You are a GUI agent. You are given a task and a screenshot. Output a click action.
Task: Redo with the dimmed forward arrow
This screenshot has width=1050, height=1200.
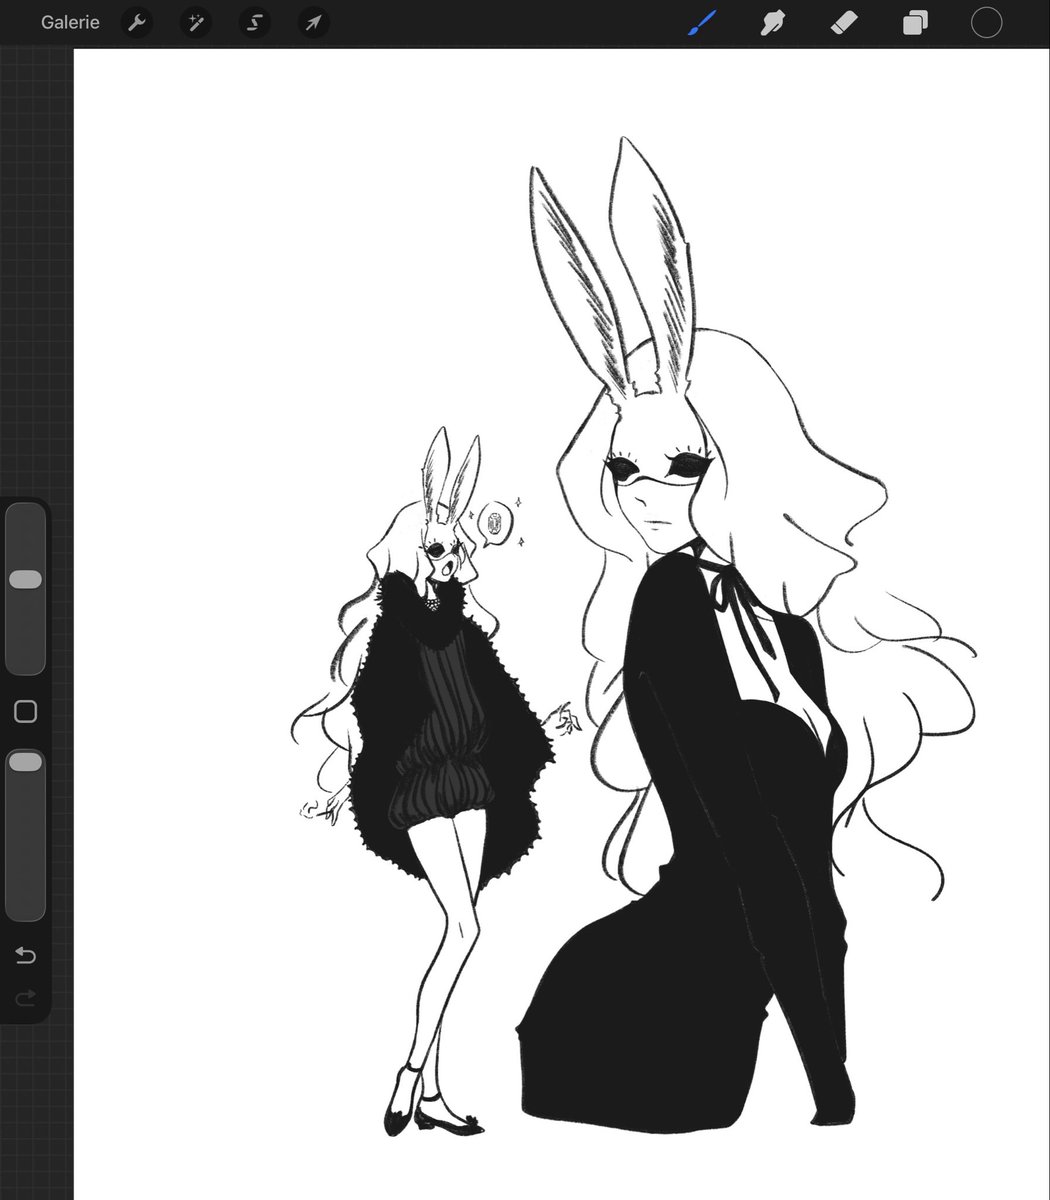pos(26,997)
